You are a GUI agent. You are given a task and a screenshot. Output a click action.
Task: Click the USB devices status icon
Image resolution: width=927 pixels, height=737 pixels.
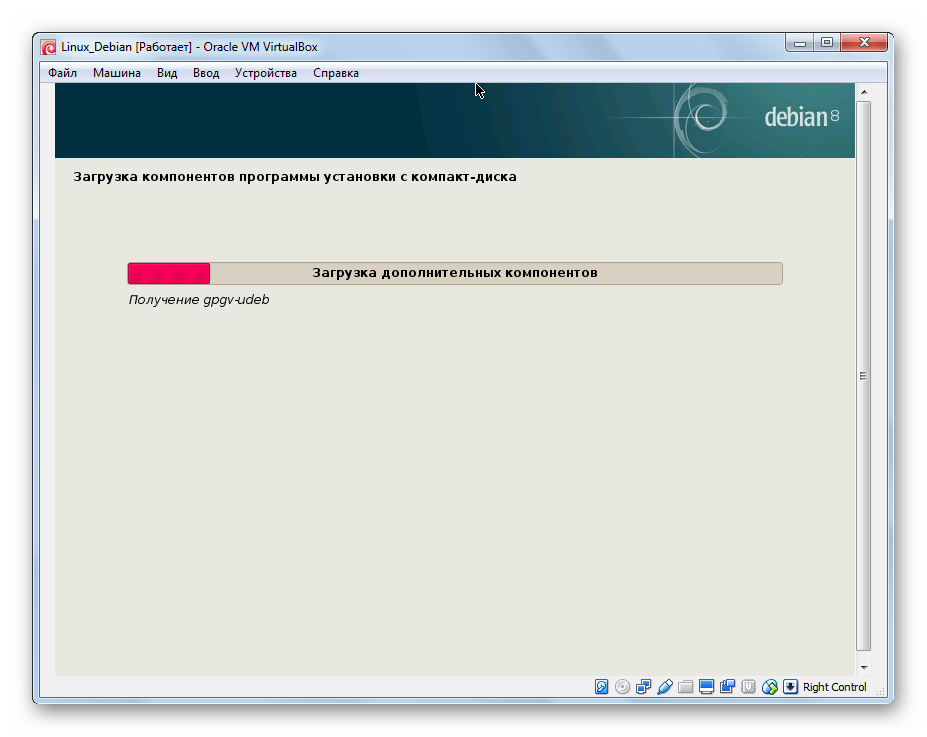[664, 687]
